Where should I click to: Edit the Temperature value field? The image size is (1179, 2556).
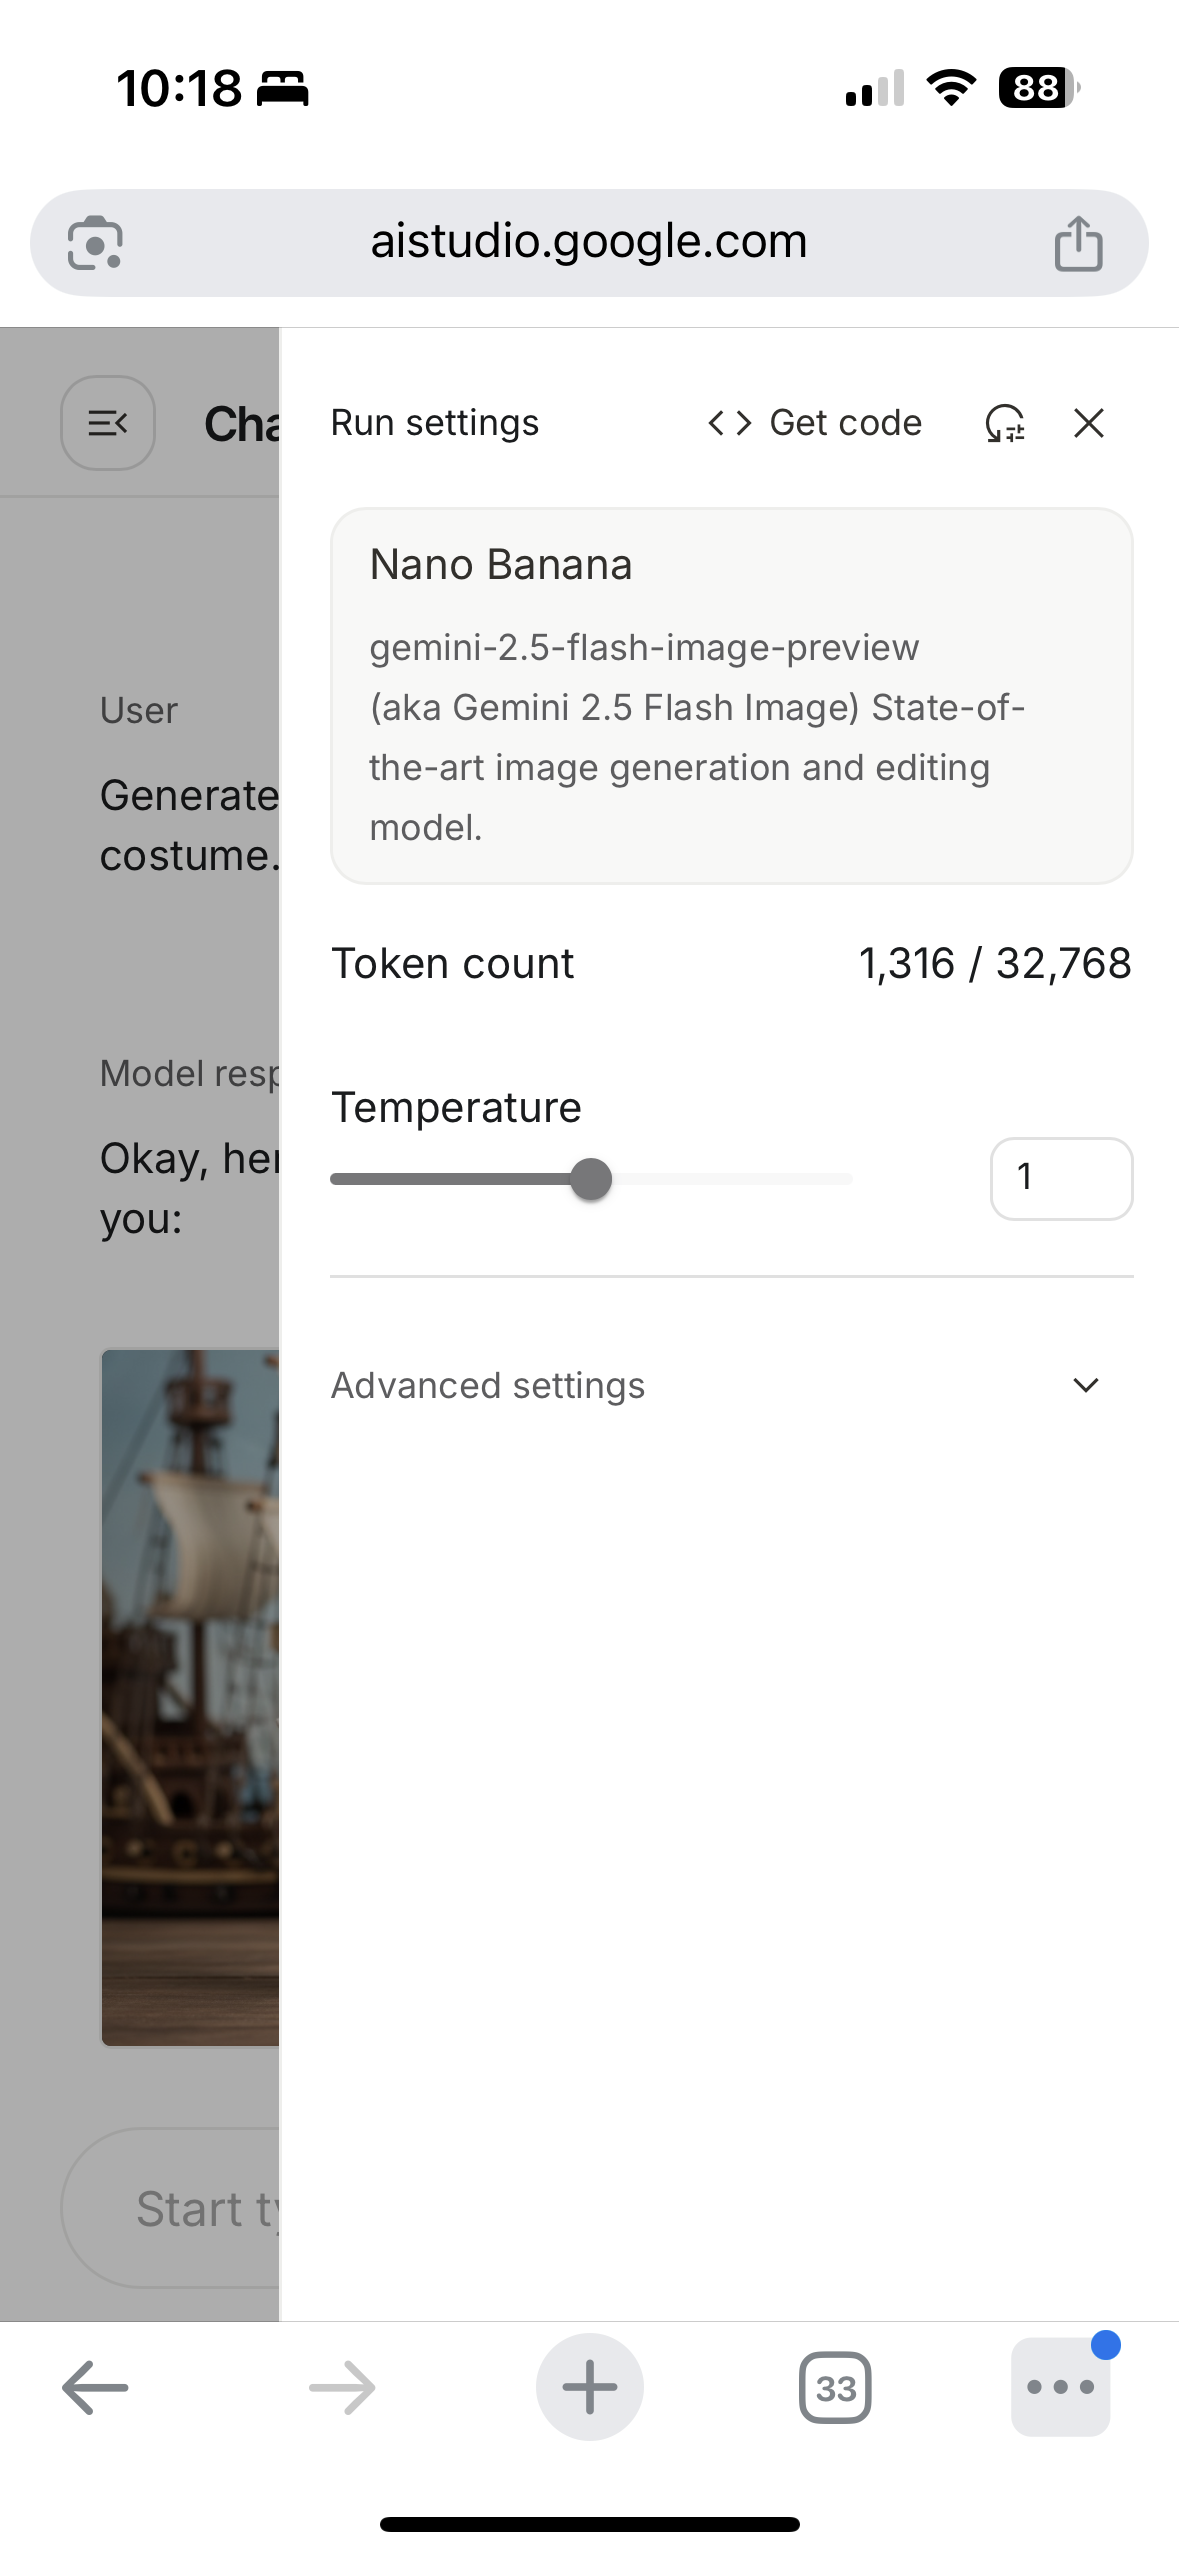coord(1061,1178)
